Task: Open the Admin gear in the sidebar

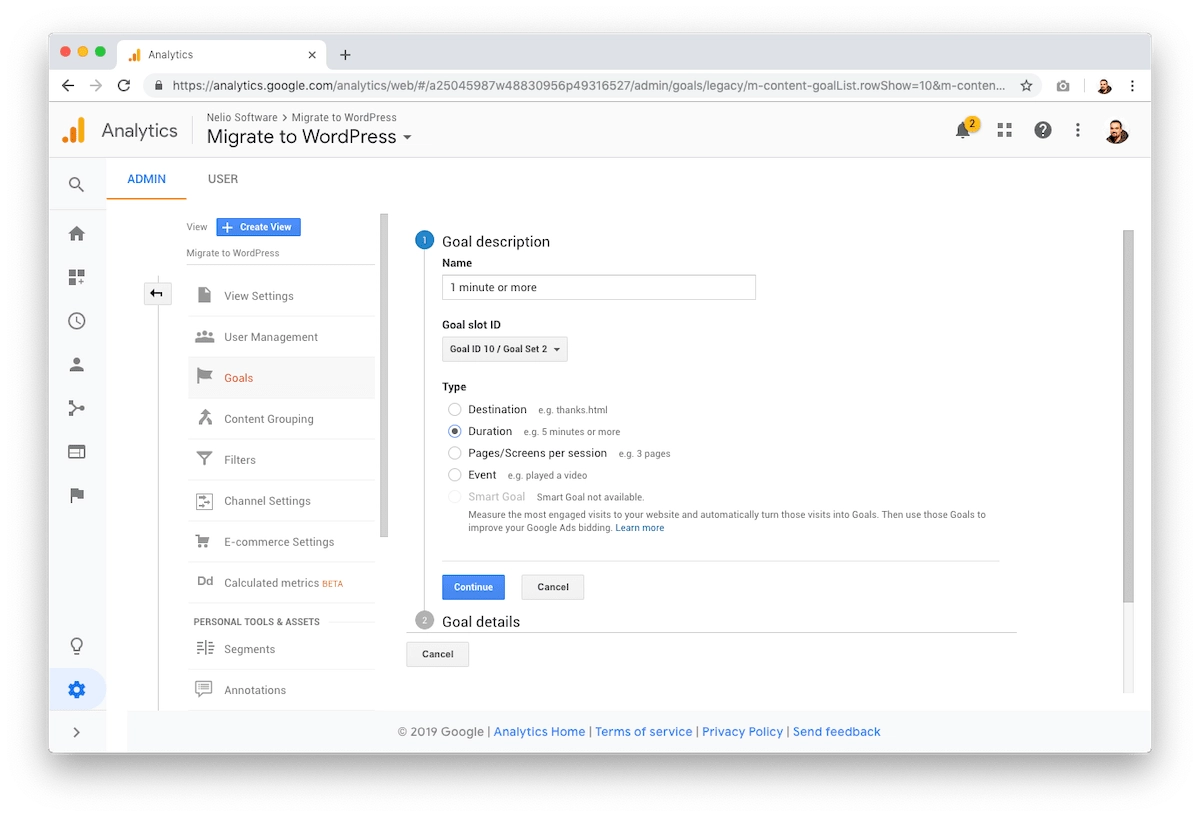Action: [77, 689]
